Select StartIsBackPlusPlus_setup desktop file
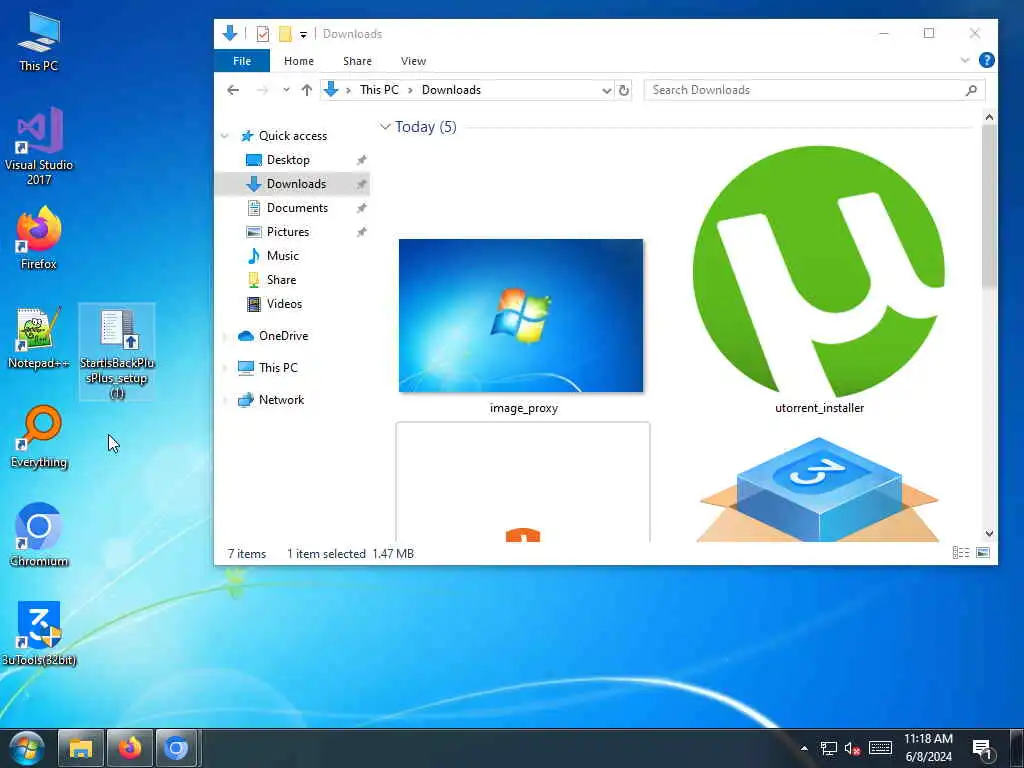Screen dimensions: 1024x768 (x=117, y=353)
